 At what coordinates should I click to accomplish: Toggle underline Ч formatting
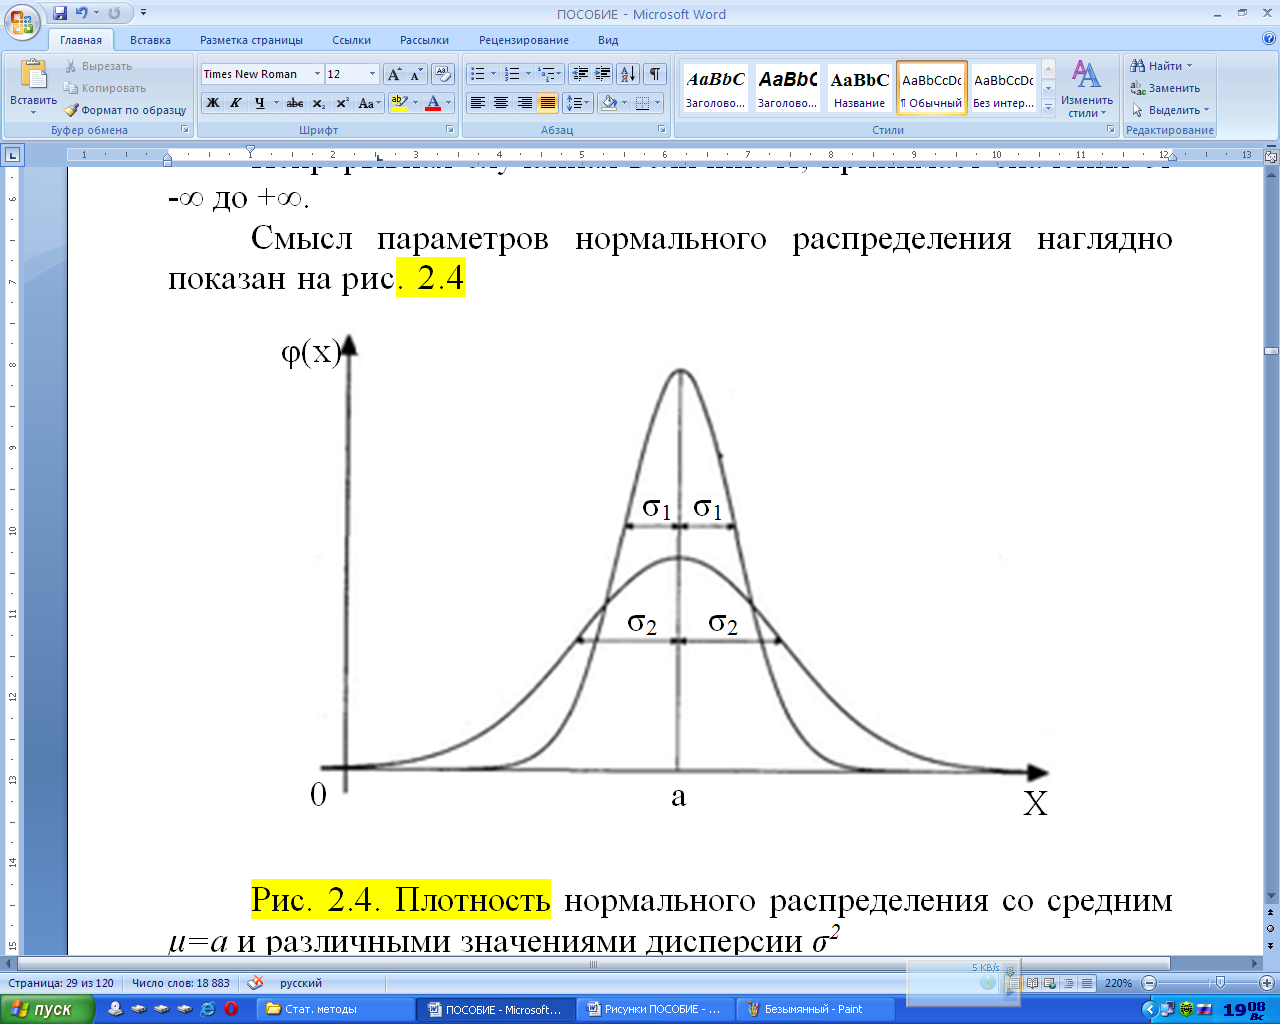click(260, 102)
